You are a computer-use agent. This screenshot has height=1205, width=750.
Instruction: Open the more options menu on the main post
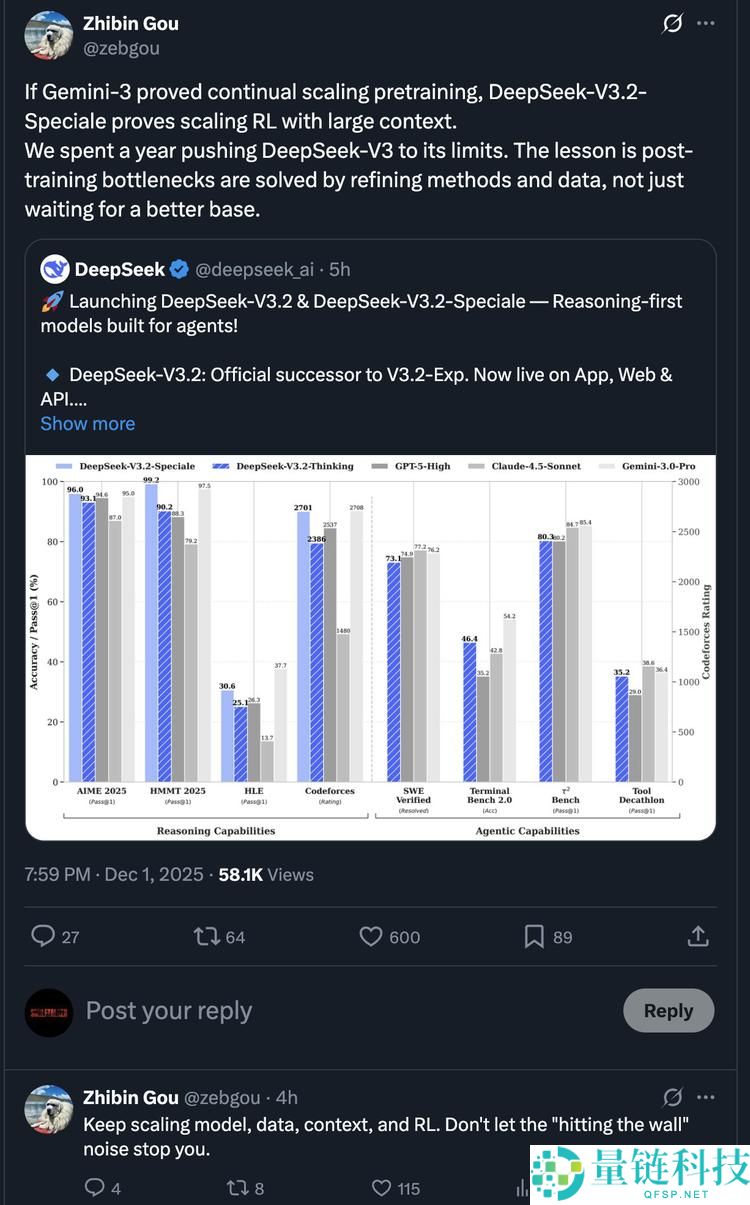click(x=706, y=23)
